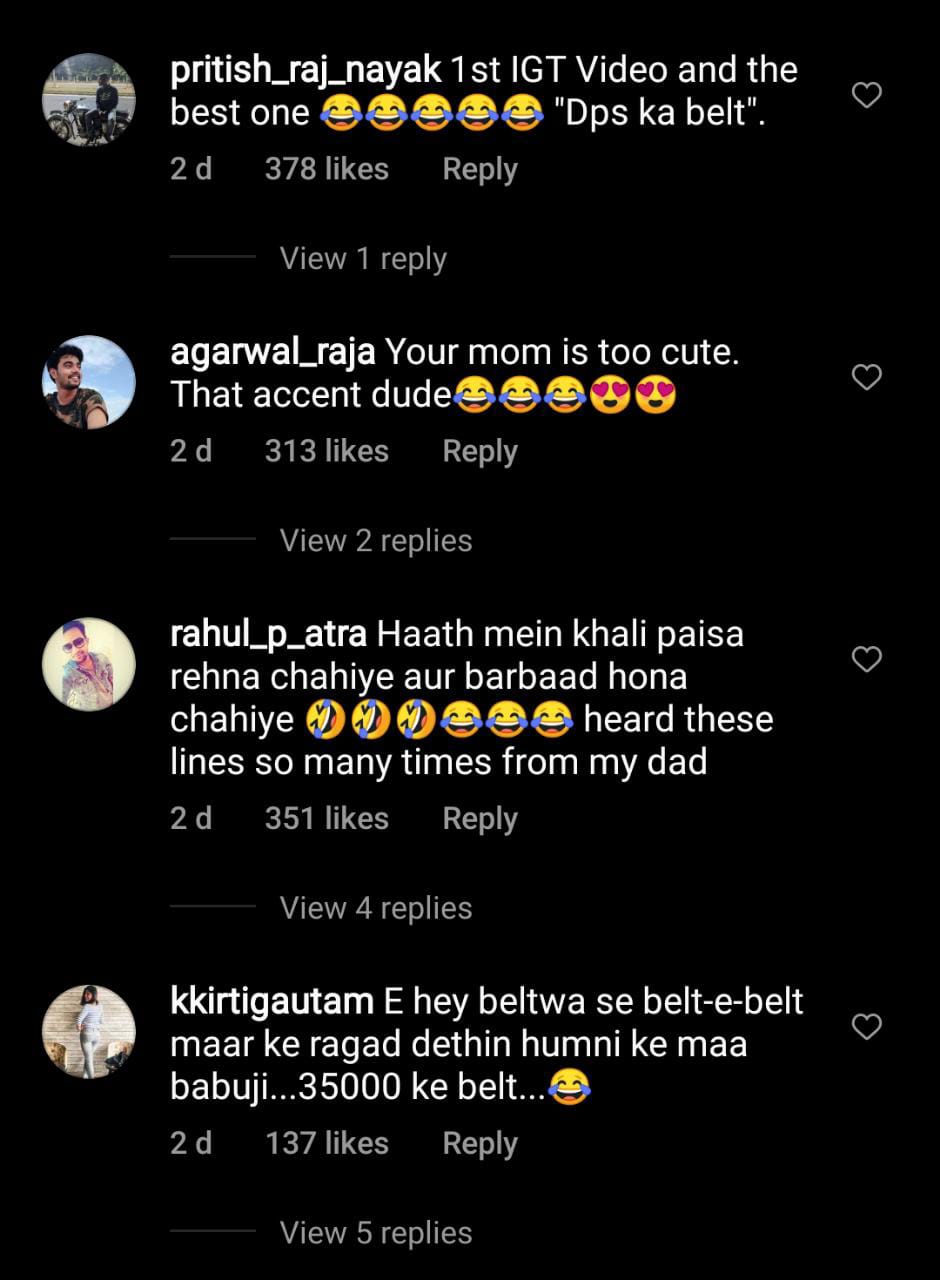Viewport: 940px width, 1280px height.
Task: View kkirtigautam's profile picture
Action: (89, 1031)
